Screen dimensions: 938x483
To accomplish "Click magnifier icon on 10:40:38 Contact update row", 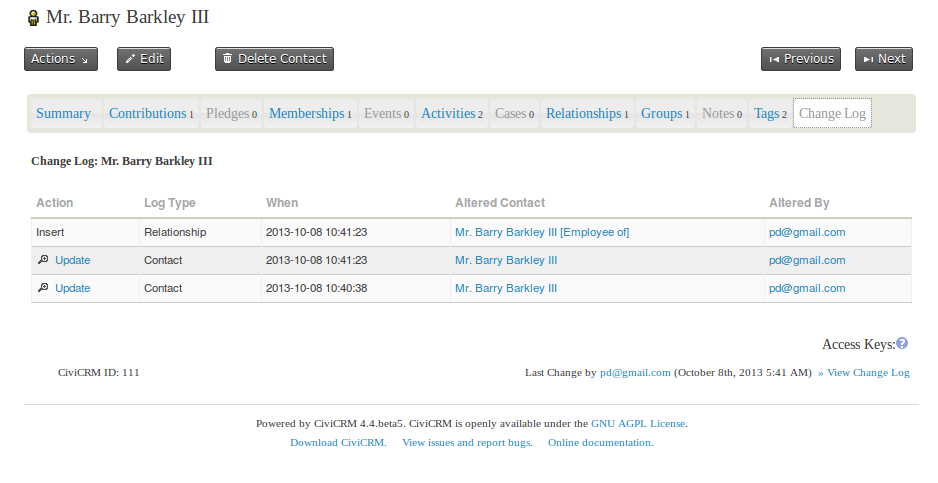I will coord(42,288).
